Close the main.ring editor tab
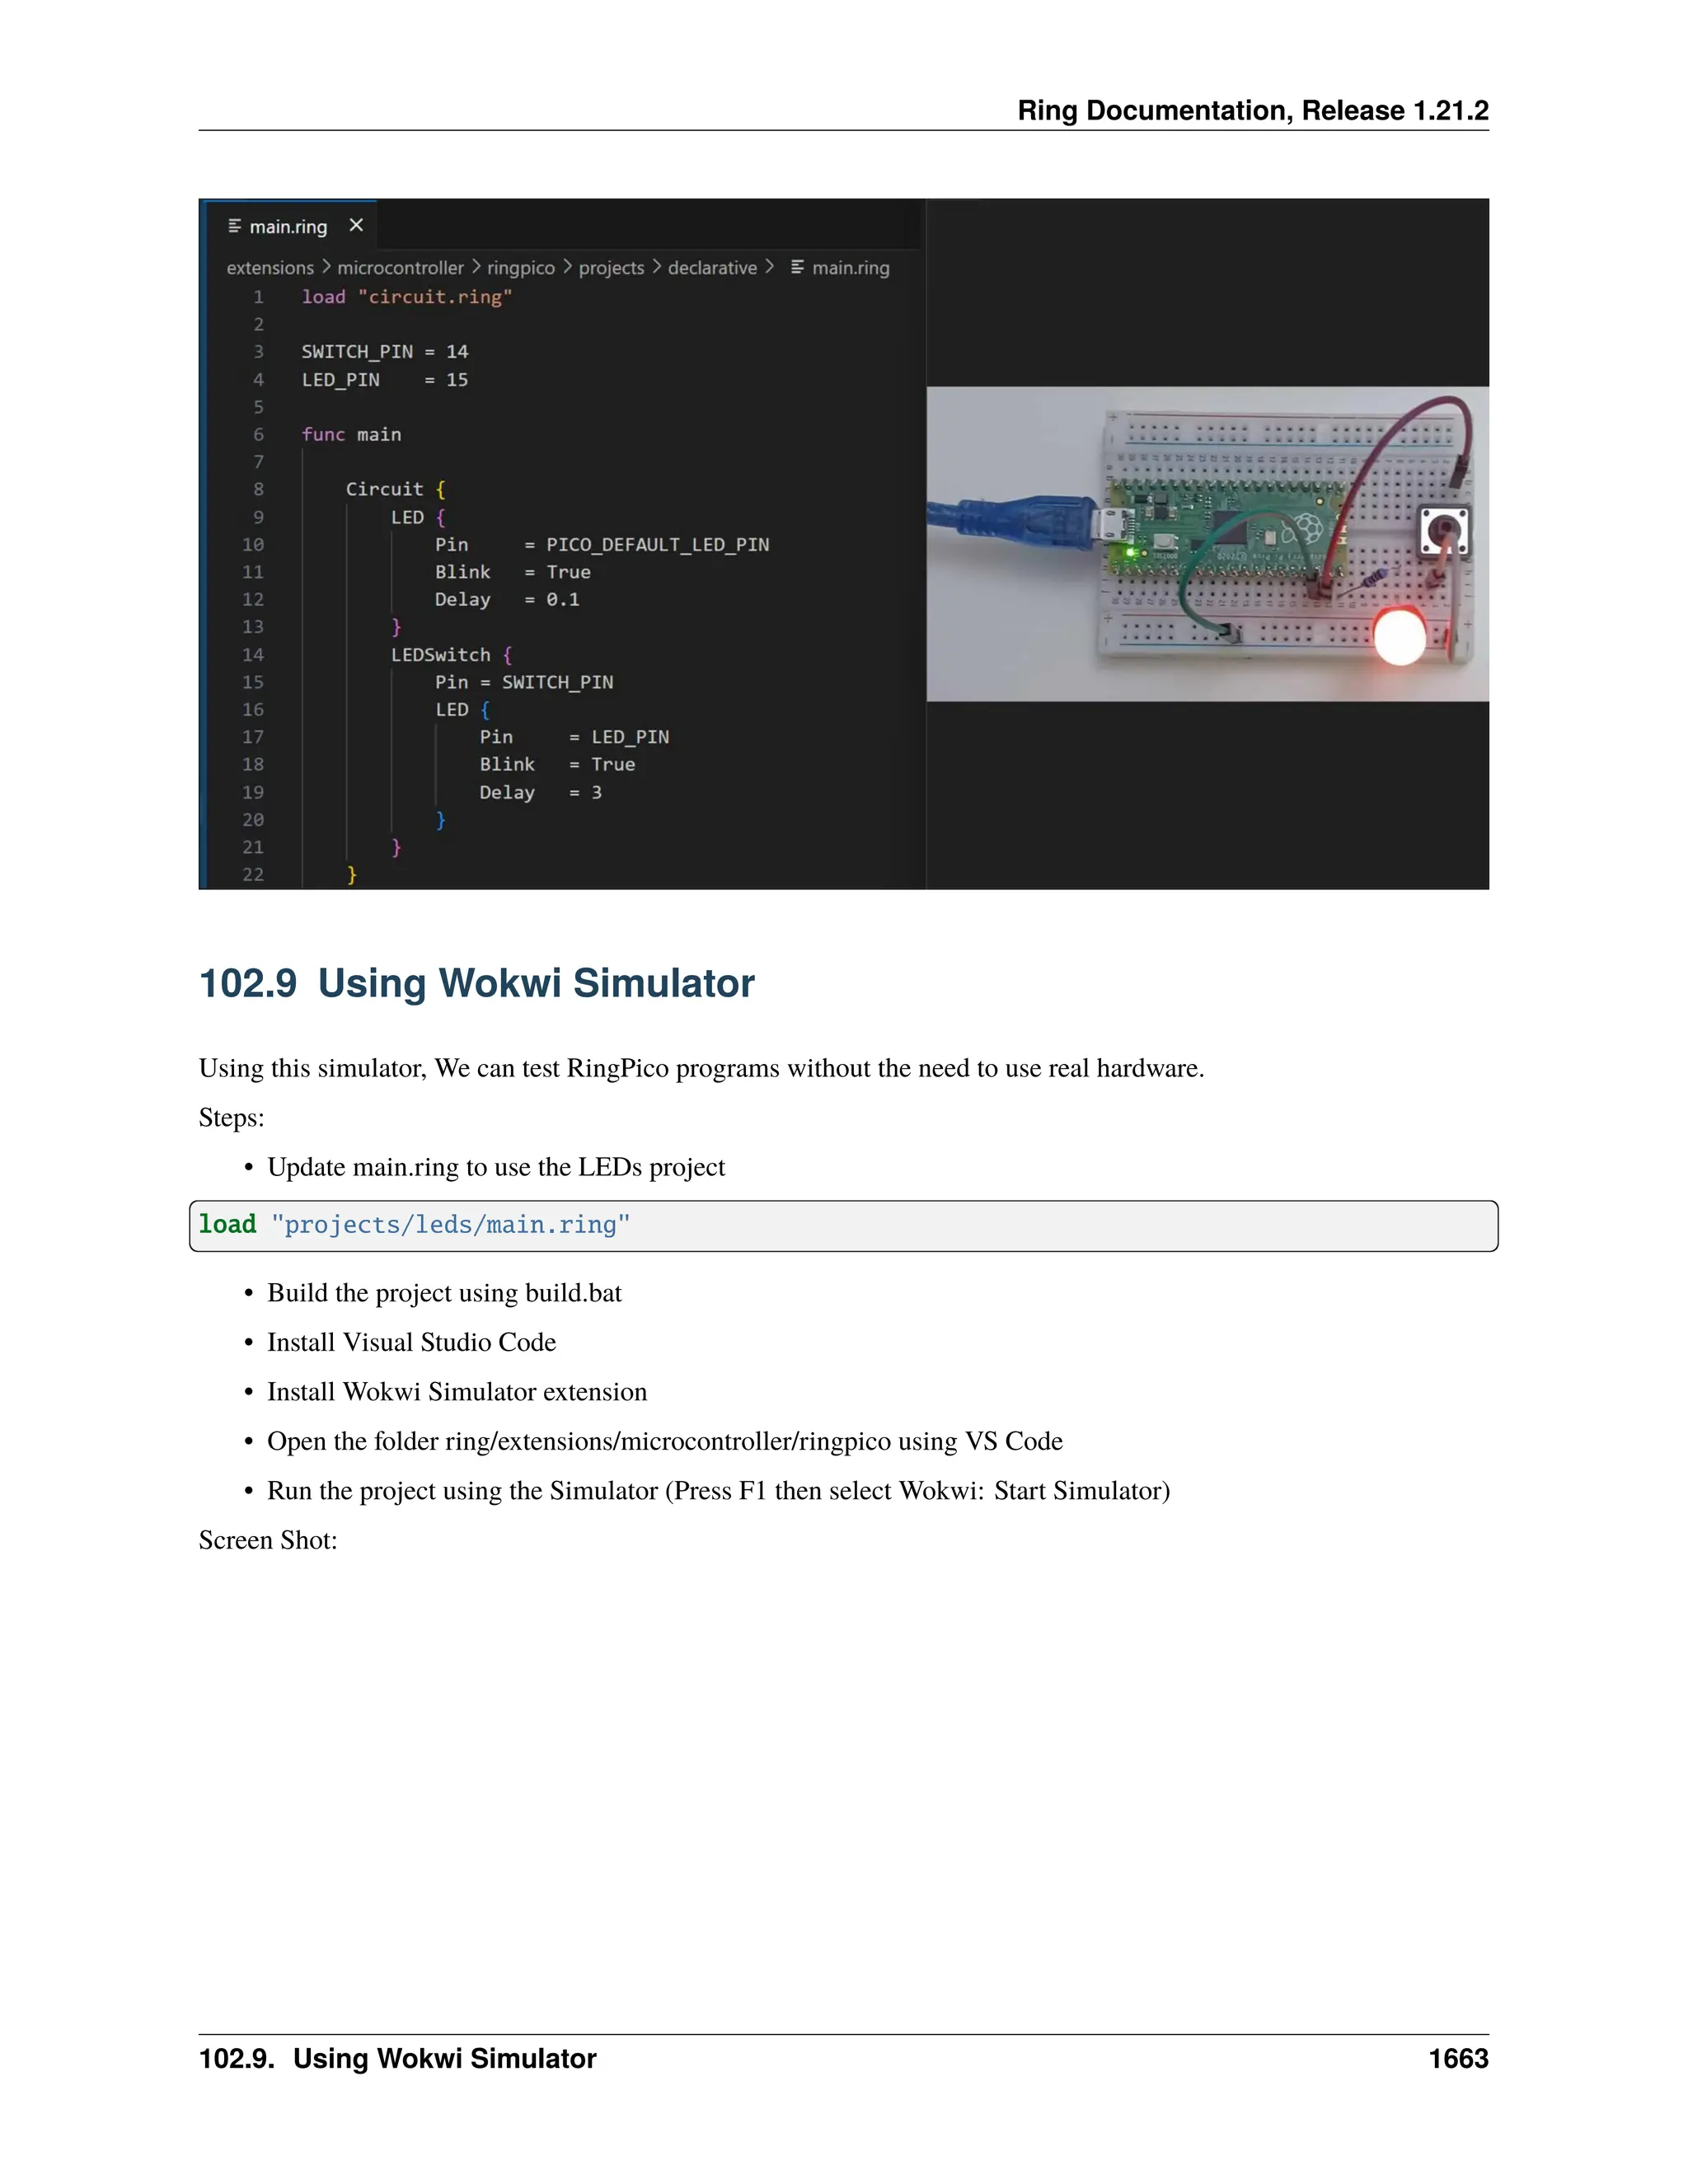 pos(356,225)
